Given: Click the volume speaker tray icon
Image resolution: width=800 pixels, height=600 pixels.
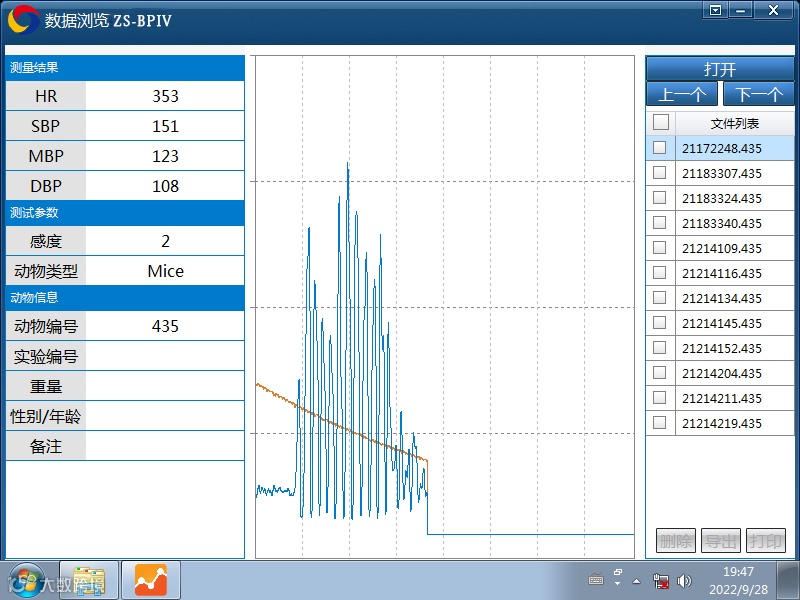Looking at the screenshot, I should pyautogui.click(x=684, y=581).
